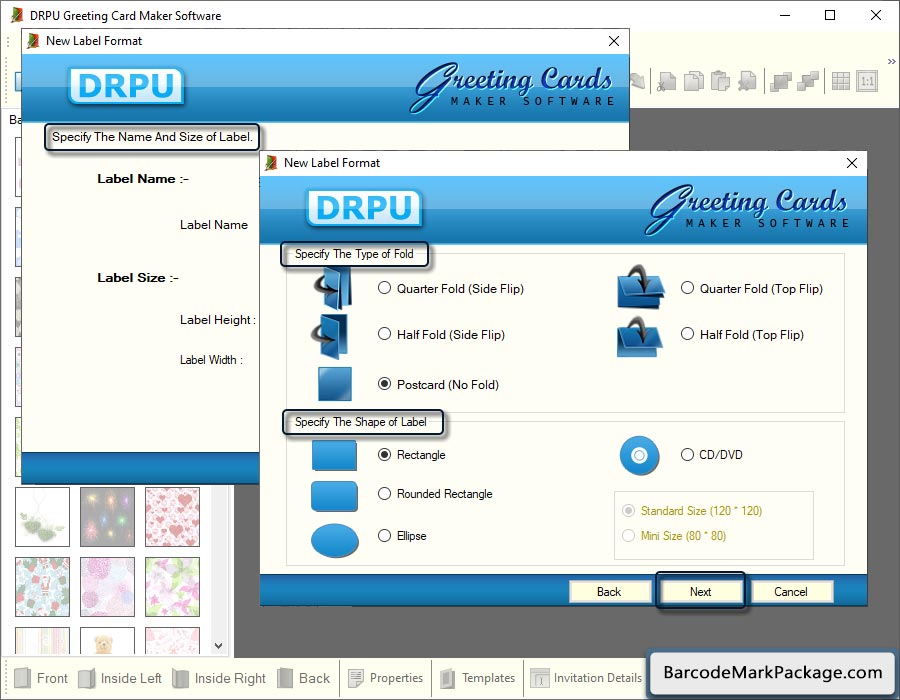900x700 pixels.
Task: Click the Paste clipboard toolbar icon
Action: 720,81
